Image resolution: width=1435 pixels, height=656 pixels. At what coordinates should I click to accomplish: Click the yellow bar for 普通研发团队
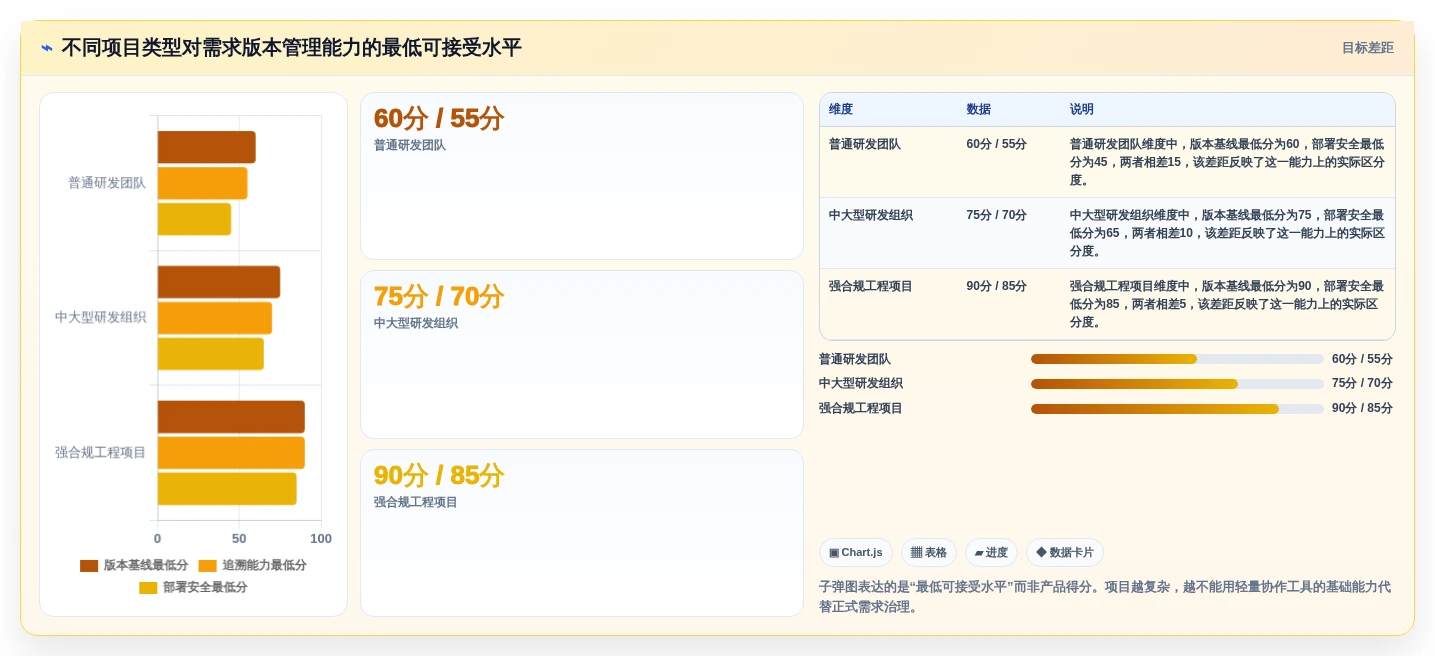[x=194, y=219]
